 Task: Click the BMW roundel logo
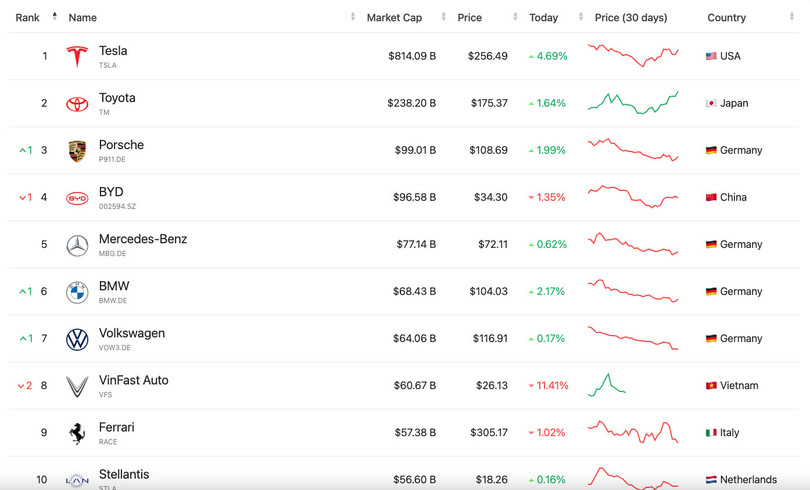(x=77, y=292)
